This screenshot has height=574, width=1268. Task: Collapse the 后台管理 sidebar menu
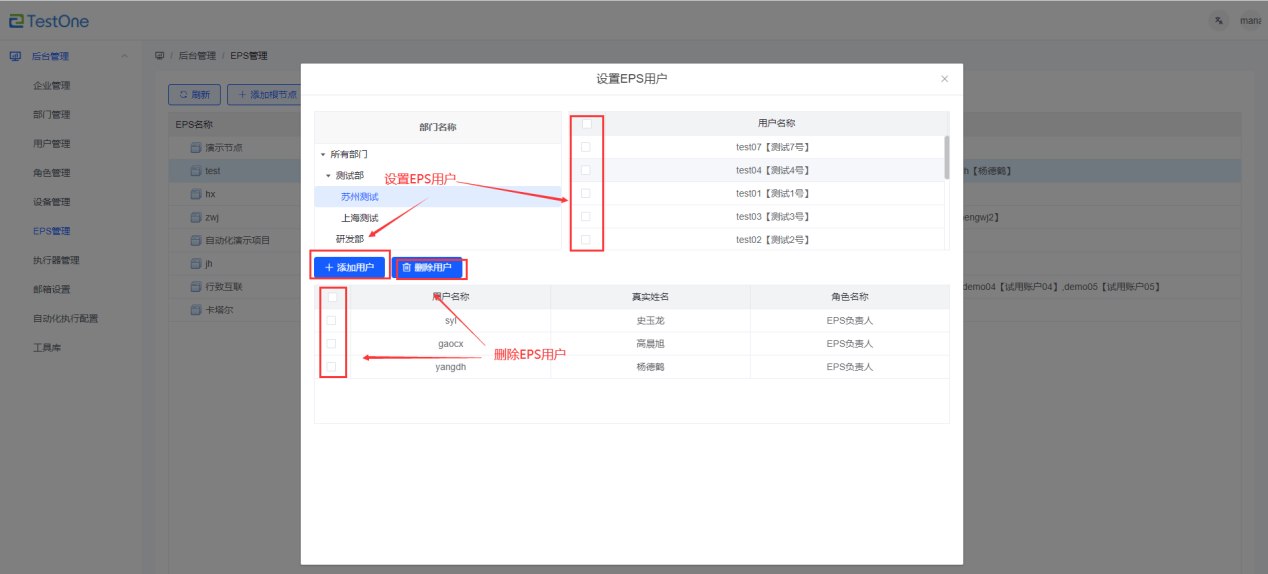pos(124,56)
